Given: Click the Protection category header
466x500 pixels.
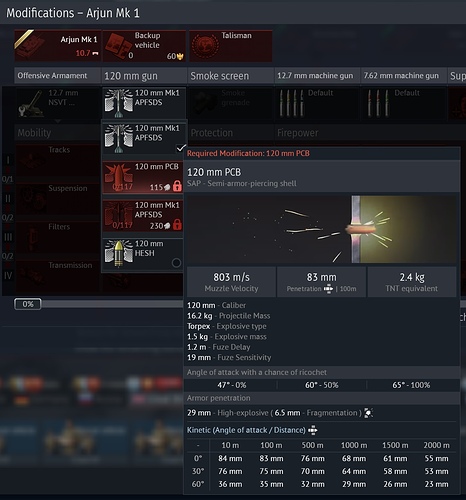Looking at the screenshot, I should coord(212,133).
